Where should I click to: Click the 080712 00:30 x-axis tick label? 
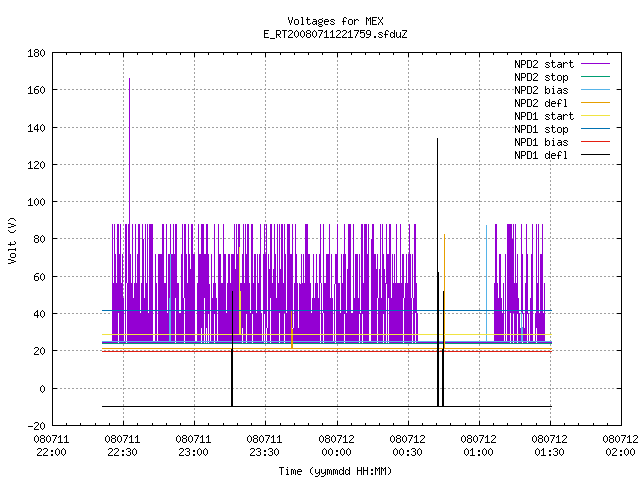pyautogui.click(x=407, y=446)
